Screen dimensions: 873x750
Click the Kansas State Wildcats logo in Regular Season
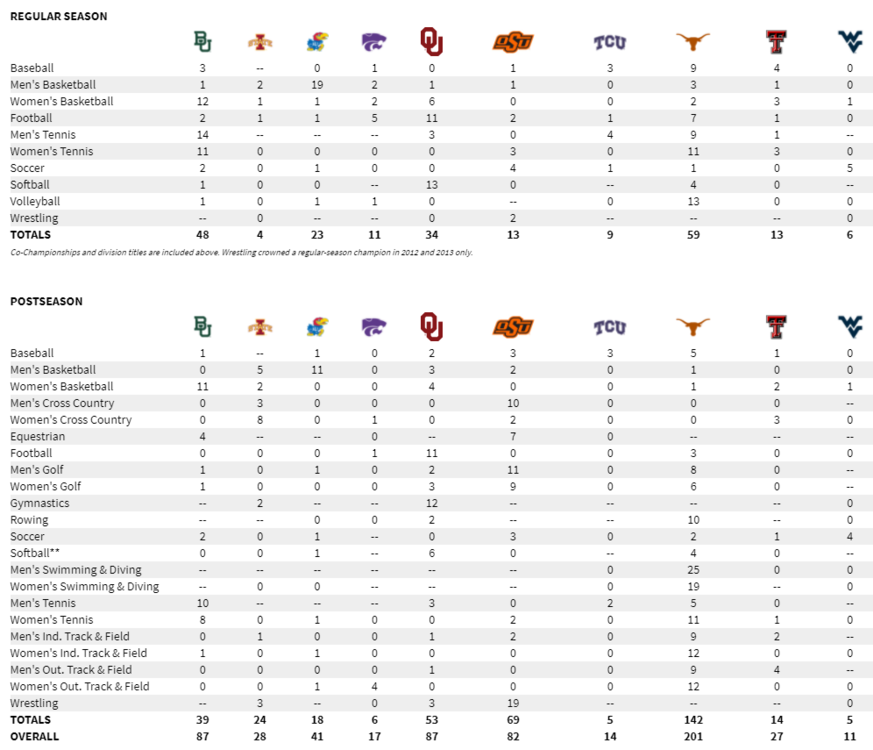[x=373, y=42]
